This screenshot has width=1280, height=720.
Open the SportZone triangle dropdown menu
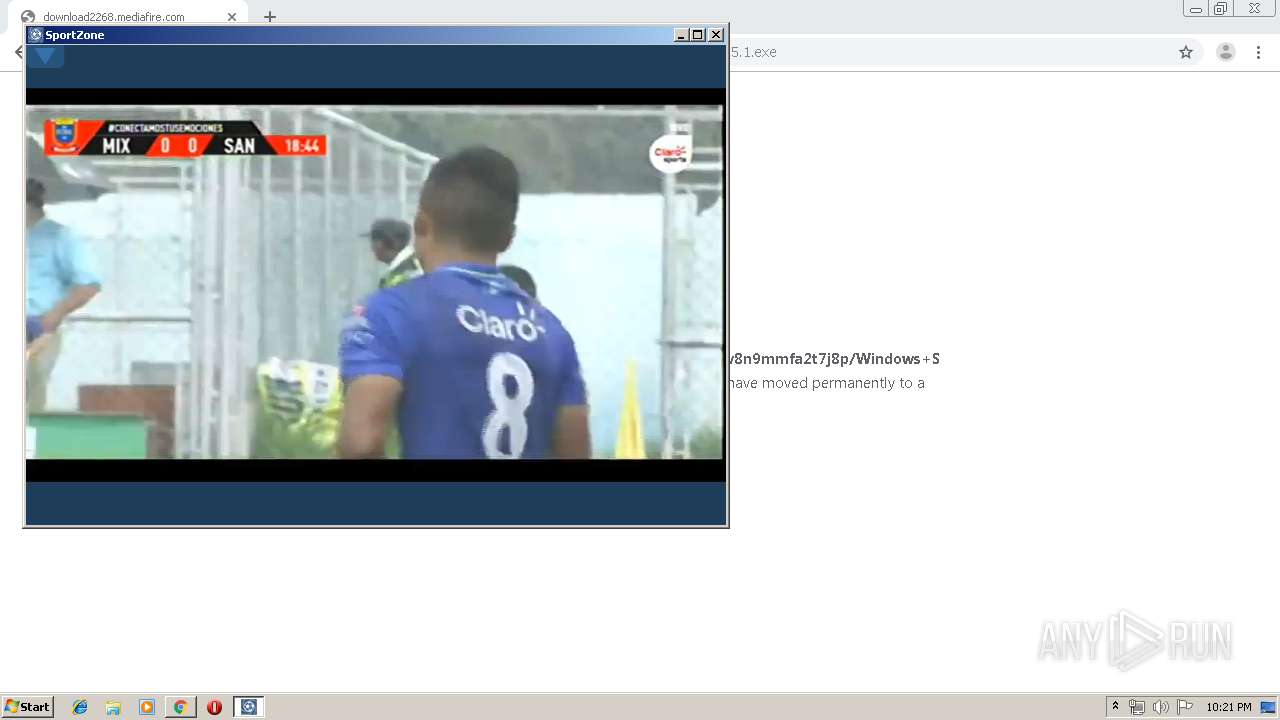pyautogui.click(x=45, y=56)
